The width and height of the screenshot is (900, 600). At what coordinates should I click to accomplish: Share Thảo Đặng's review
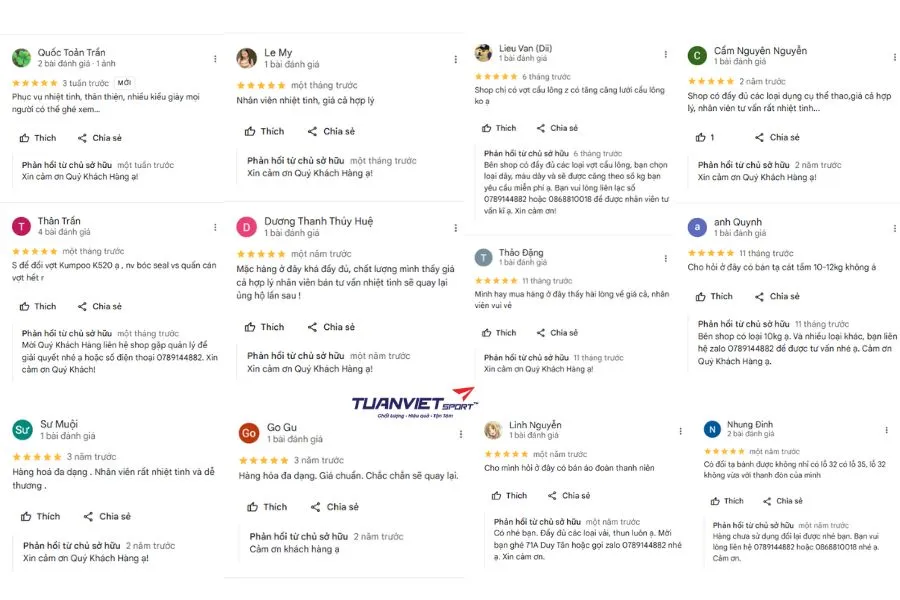click(x=556, y=333)
